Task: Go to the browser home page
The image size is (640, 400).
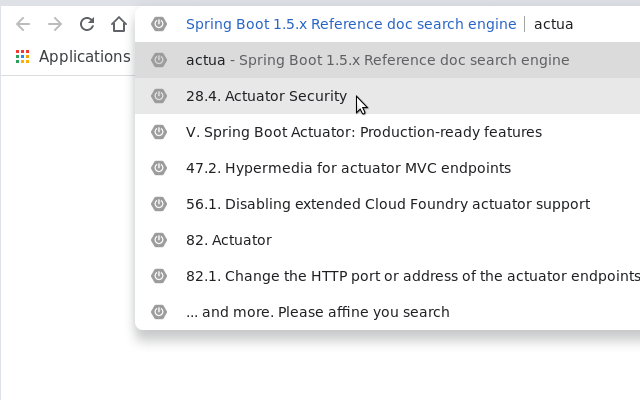Action: click(118, 24)
